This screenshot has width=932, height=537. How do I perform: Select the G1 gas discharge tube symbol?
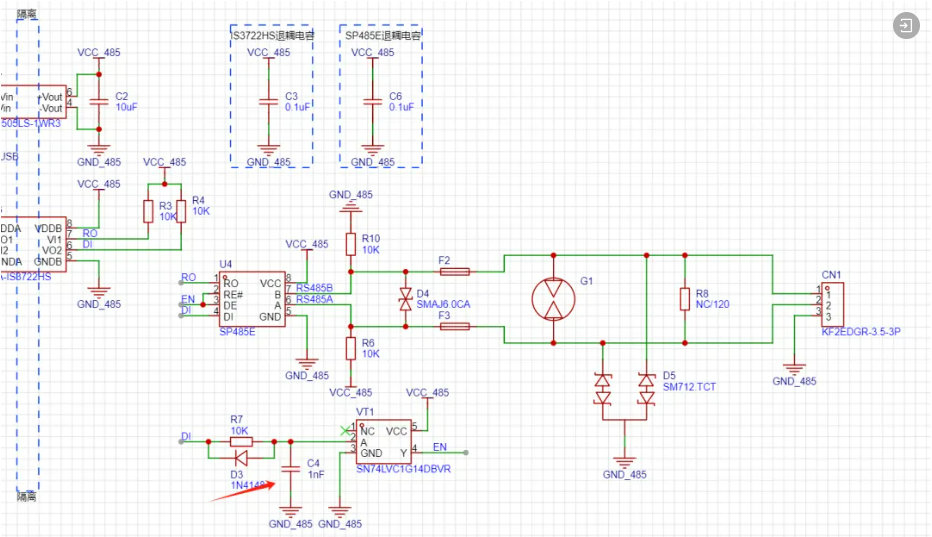tap(553, 298)
